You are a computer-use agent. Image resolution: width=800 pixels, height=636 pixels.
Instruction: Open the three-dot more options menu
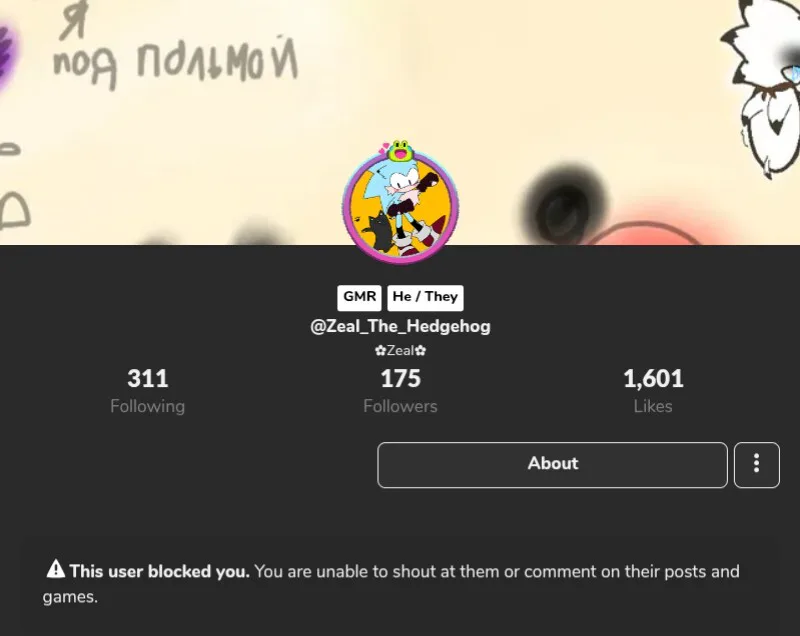click(757, 465)
